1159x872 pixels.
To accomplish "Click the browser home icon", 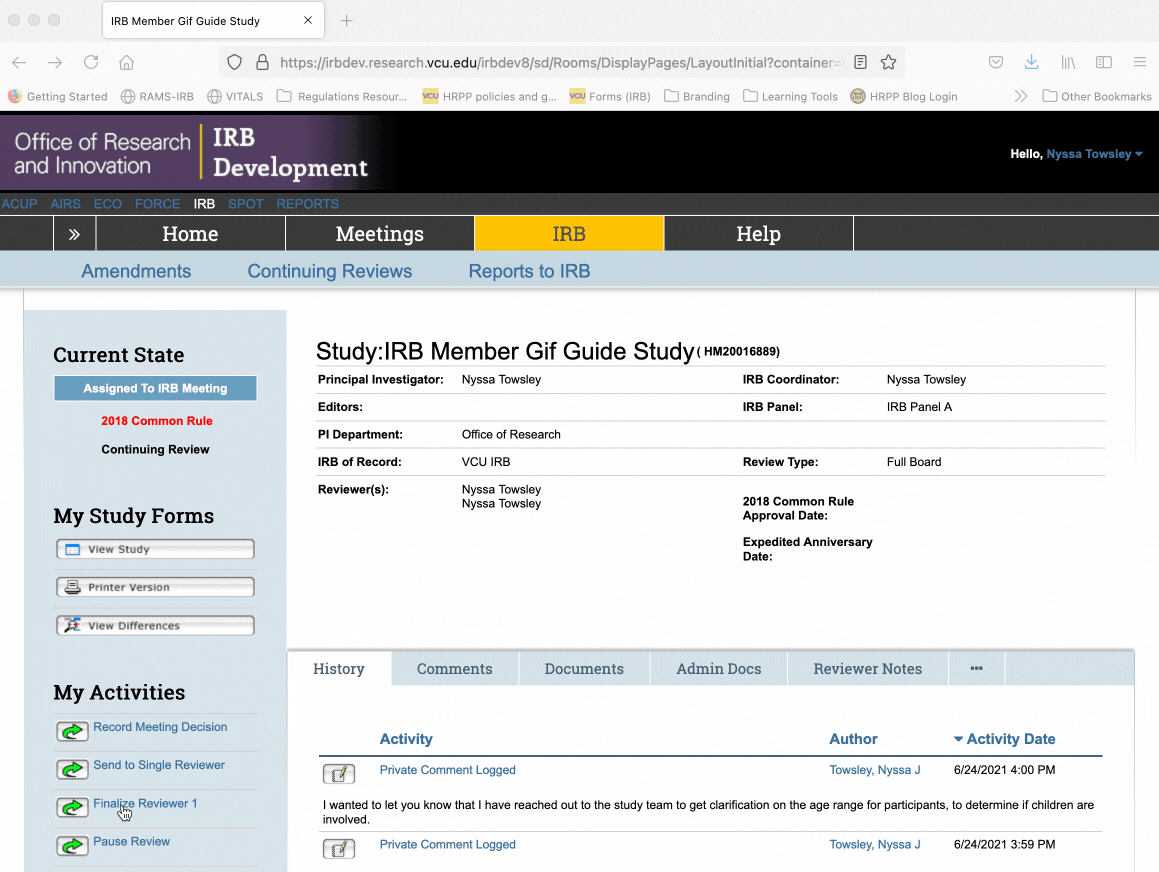I will (126, 62).
